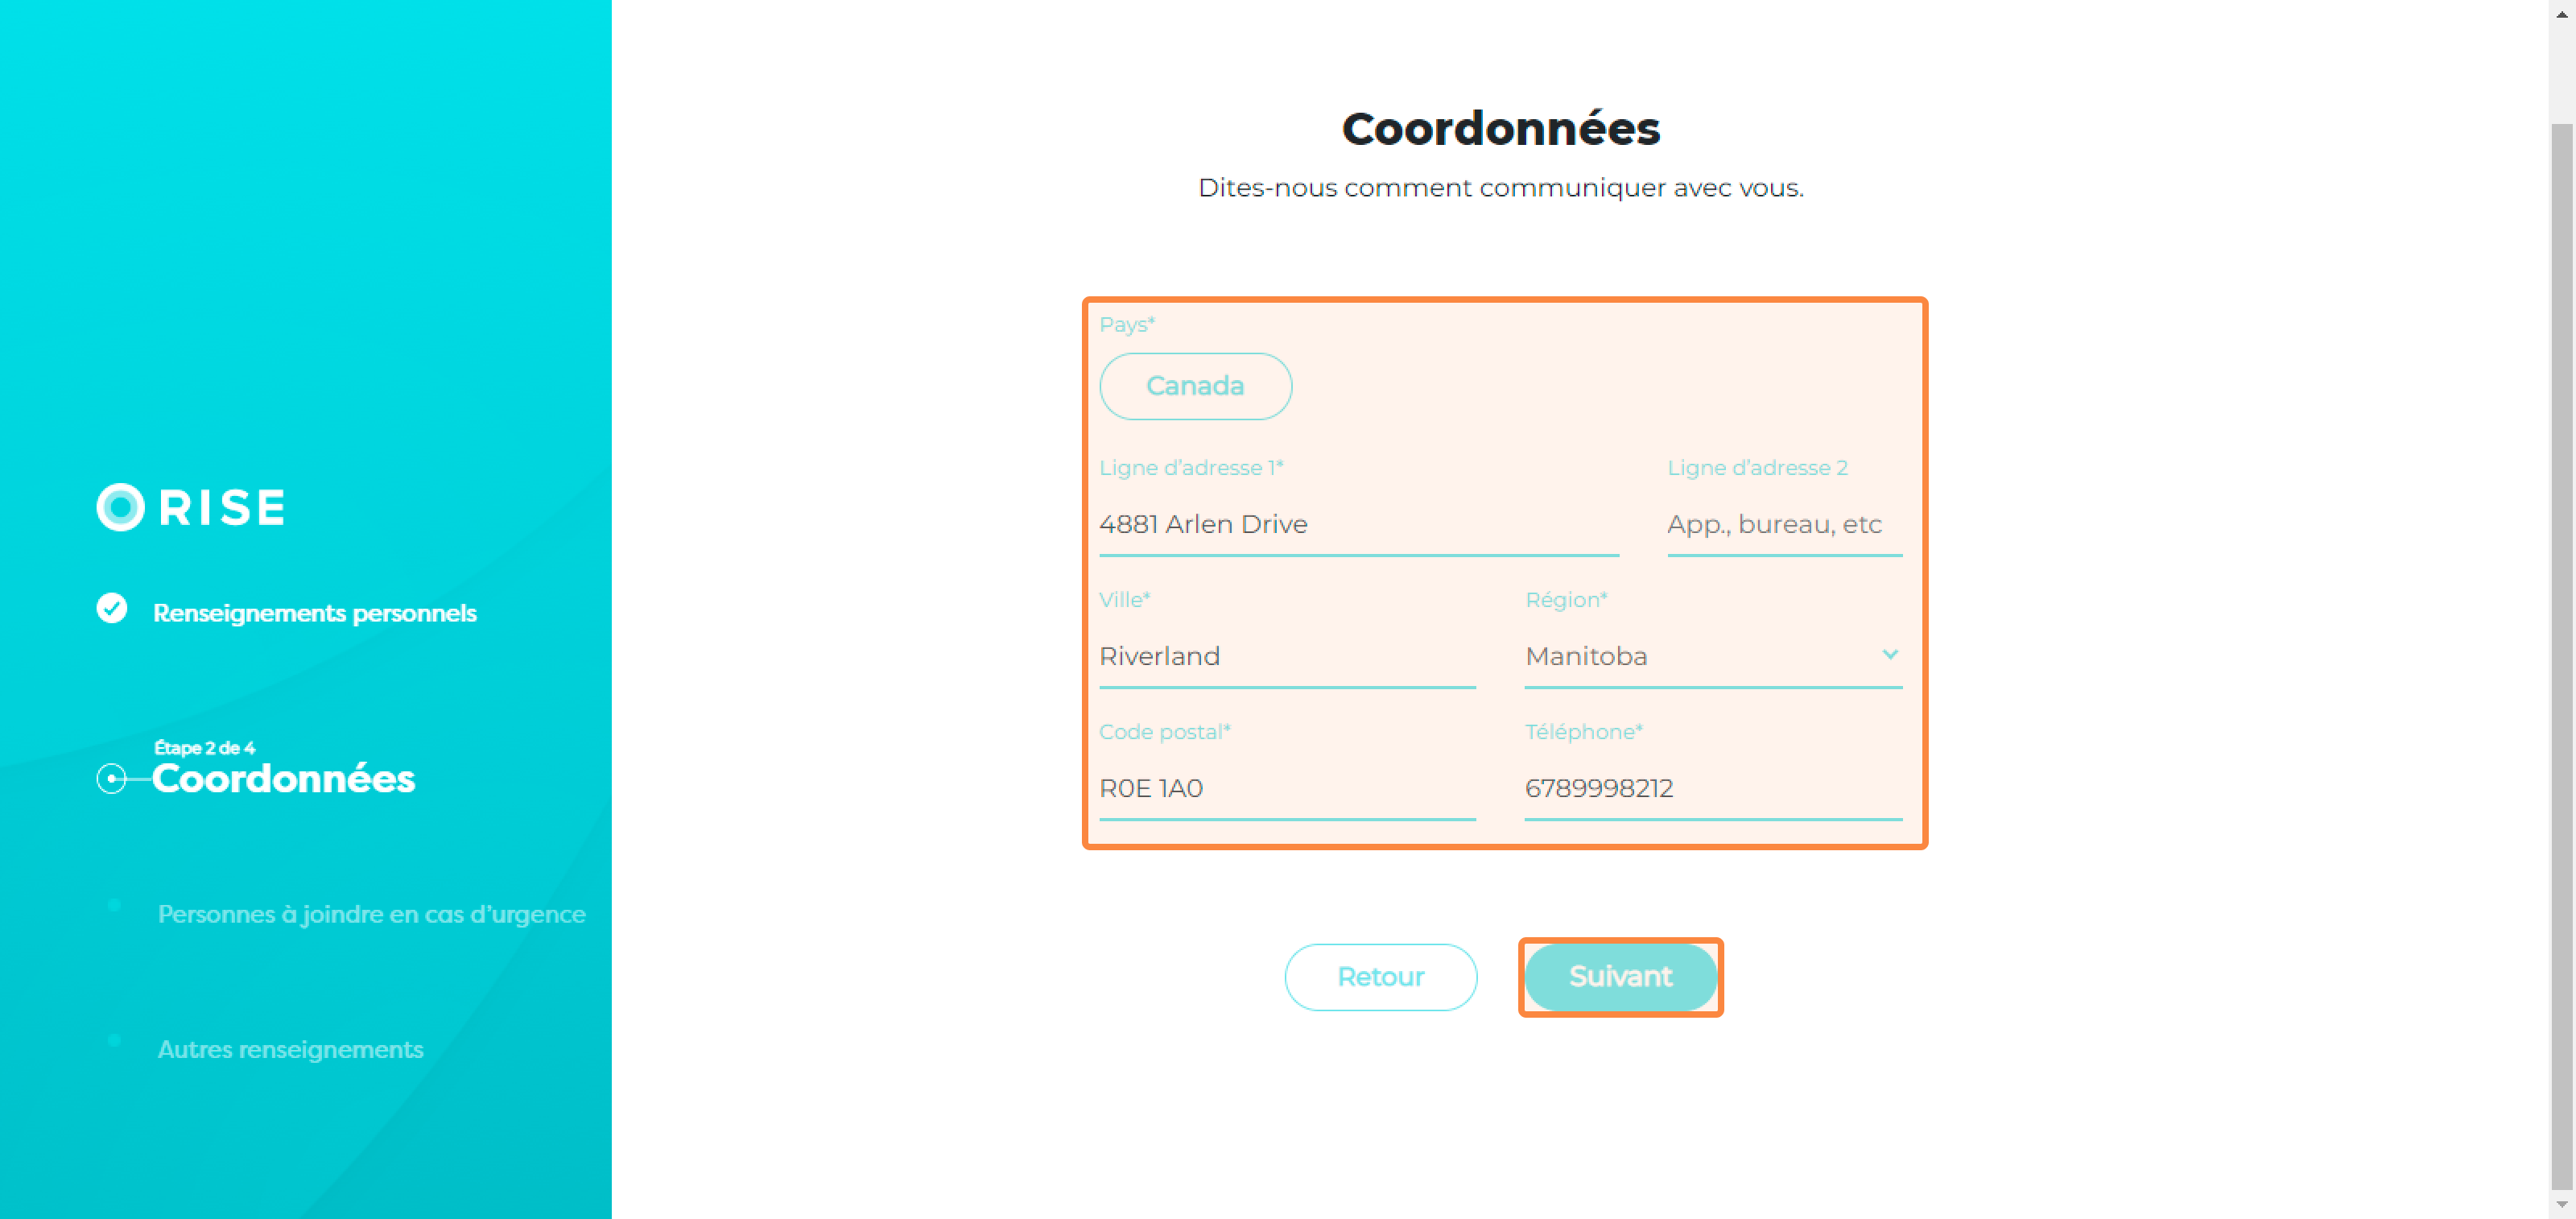Click the completed checkmark beside Renseignements personnels
The height and width of the screenshot is (1219, 2576).
tap(112, 608)
